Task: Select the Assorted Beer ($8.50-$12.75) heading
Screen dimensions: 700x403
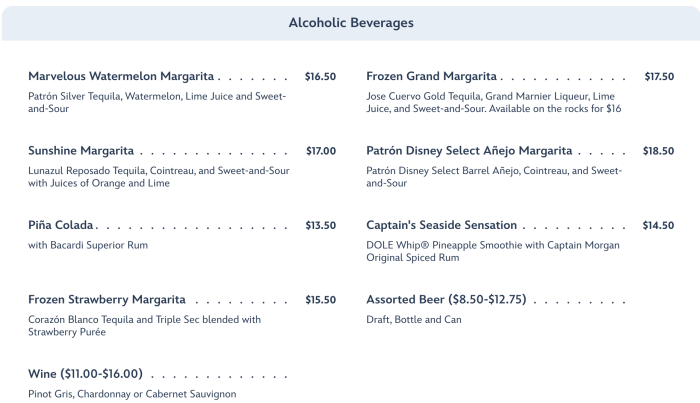Action: [446, 300]
